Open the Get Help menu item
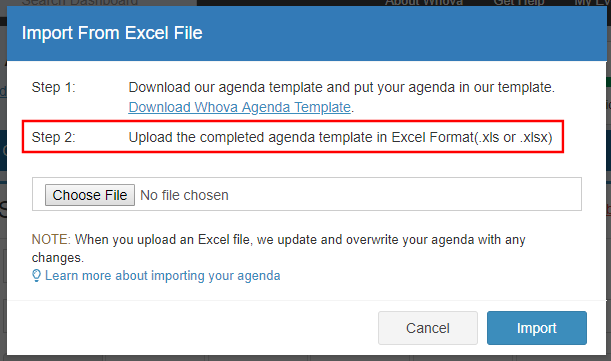The width and height of the screenshot is (611, 361). point(519,3)
